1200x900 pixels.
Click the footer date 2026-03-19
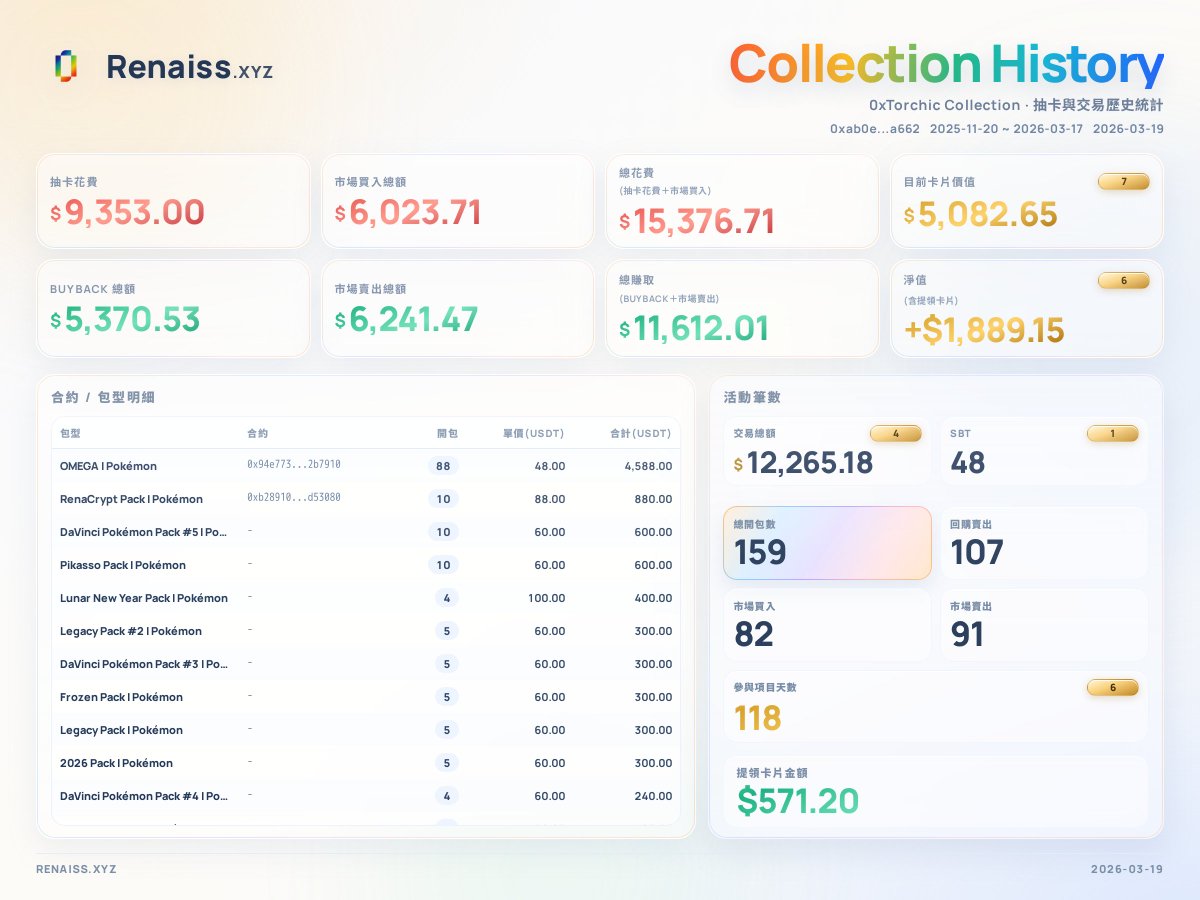pyautogui.click(x=1127, y=869)
